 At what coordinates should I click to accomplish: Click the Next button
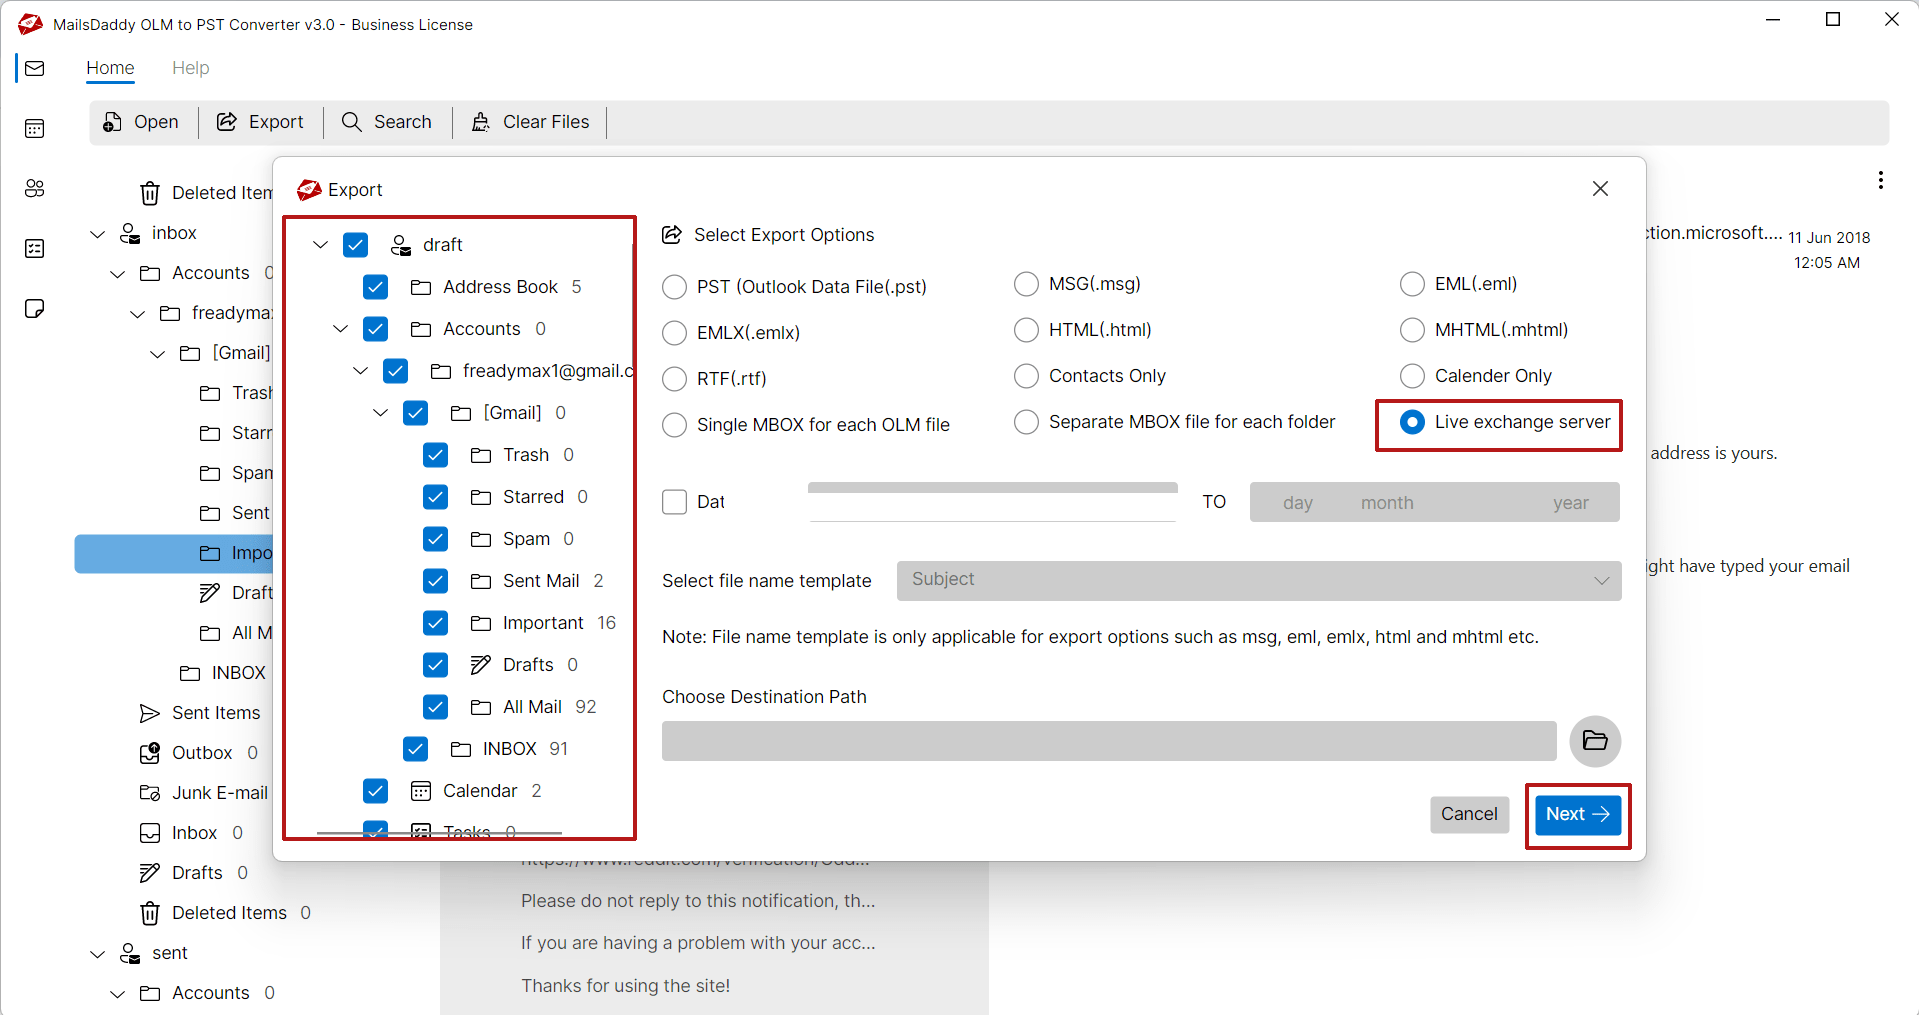(1578, 814)
